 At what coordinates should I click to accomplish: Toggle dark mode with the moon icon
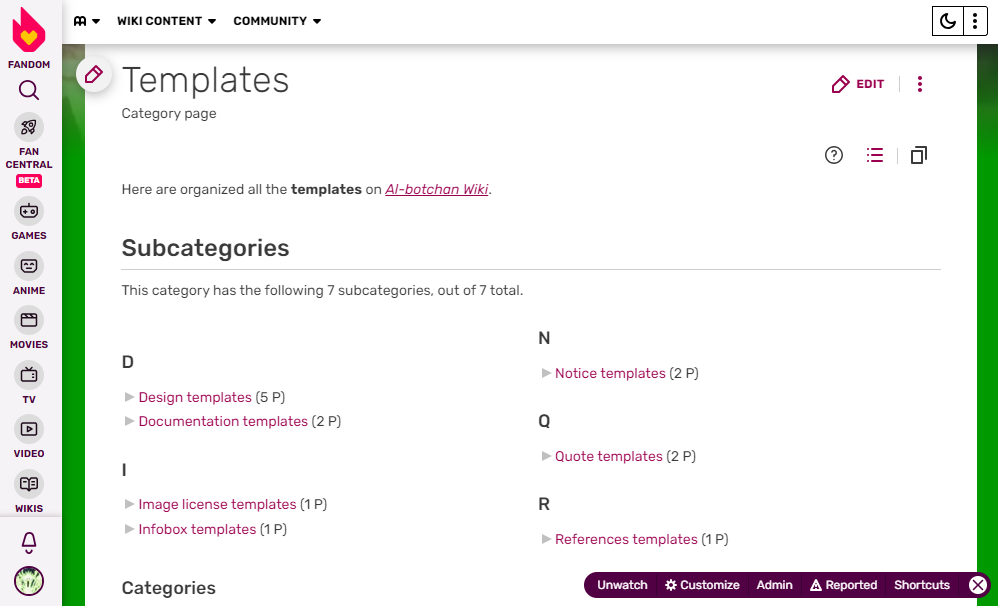pyautogui.click(x=946, y=21)
